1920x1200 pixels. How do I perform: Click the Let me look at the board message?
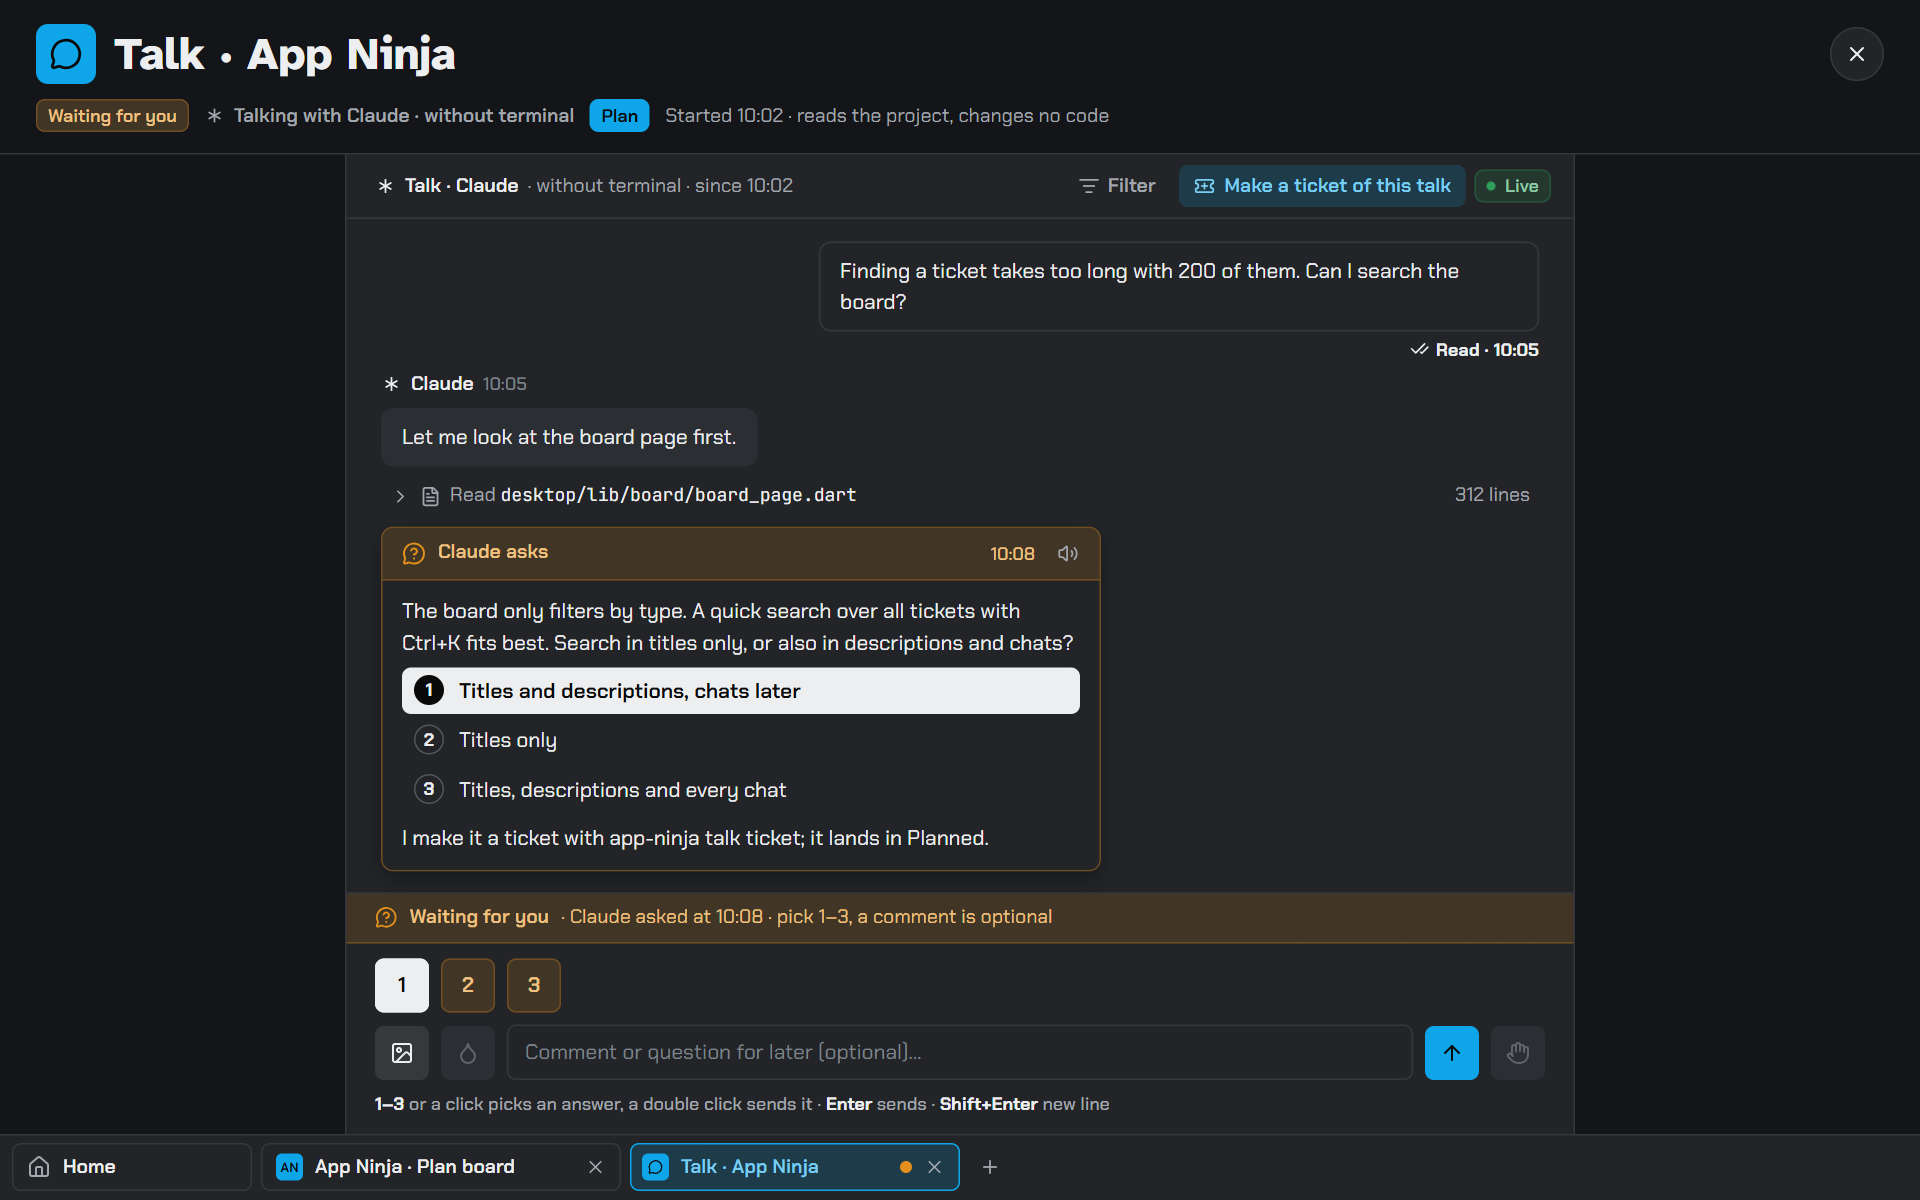tap(569, 437)
